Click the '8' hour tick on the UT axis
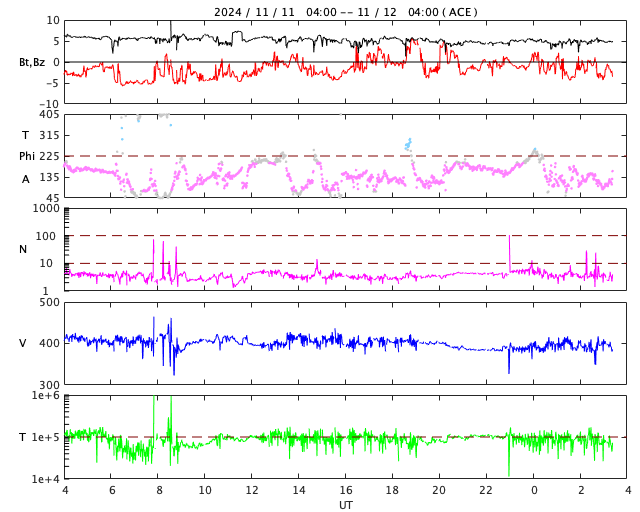This screenshot has height=512, width=640. click(159, 490)
